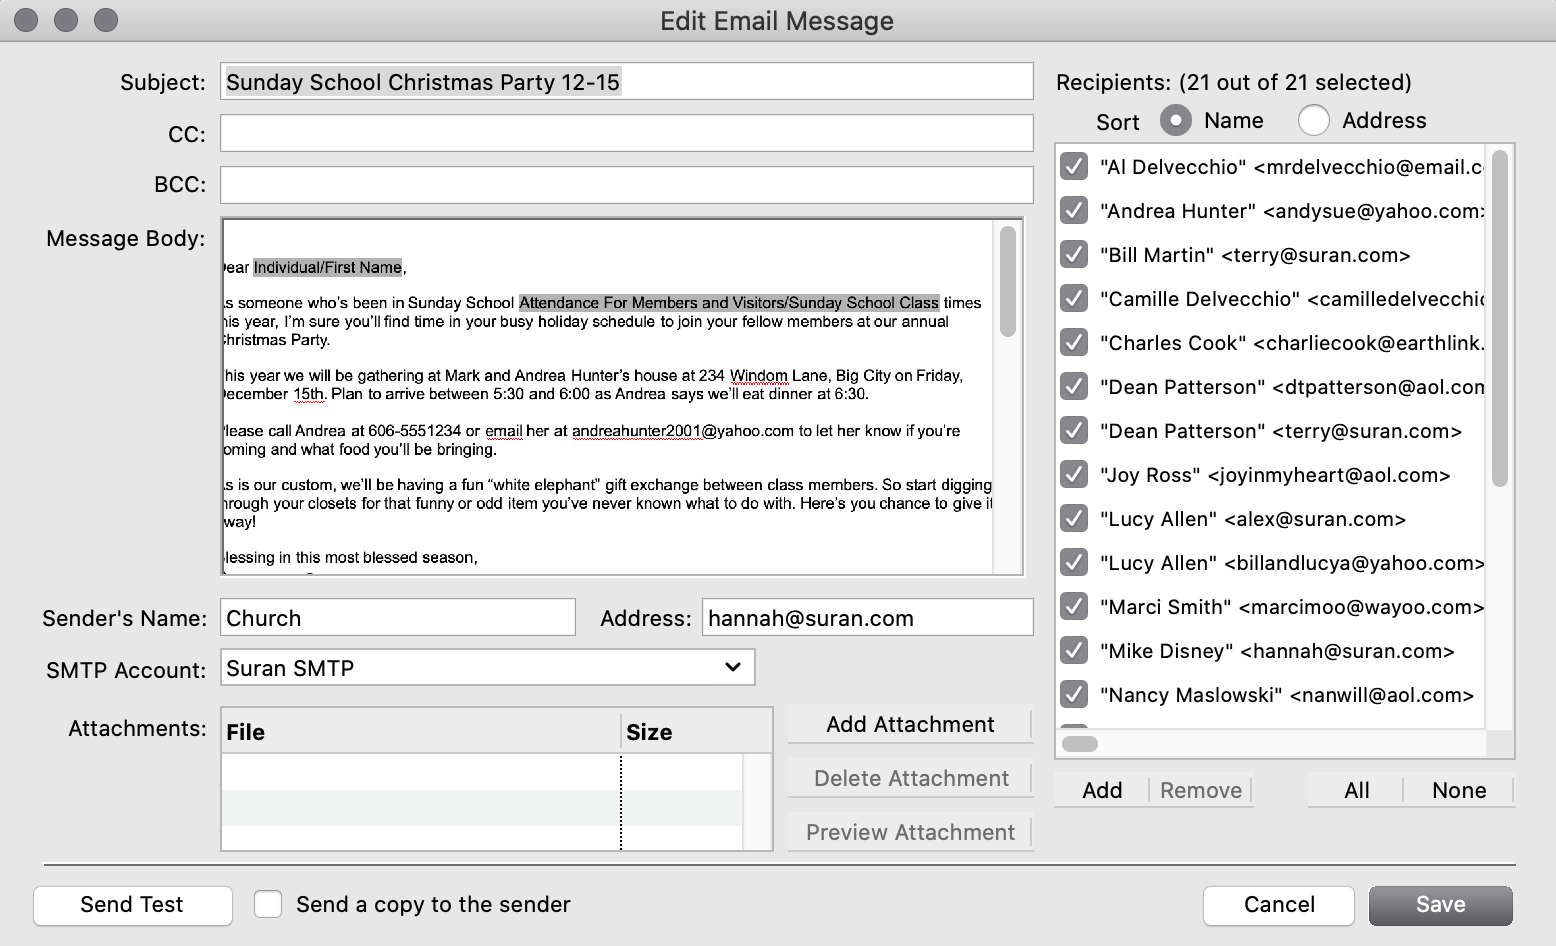Click the Preview Attachment button
The width and height of the screenshot is (1556, 946).
(x=909, y=831)
